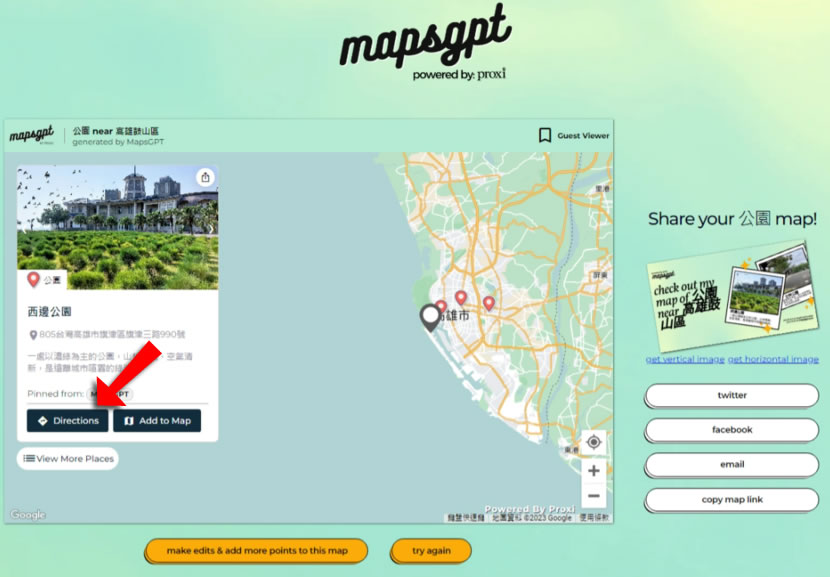Share the map by email
This screenshot has width=830, height=577.
coord(732,464)
